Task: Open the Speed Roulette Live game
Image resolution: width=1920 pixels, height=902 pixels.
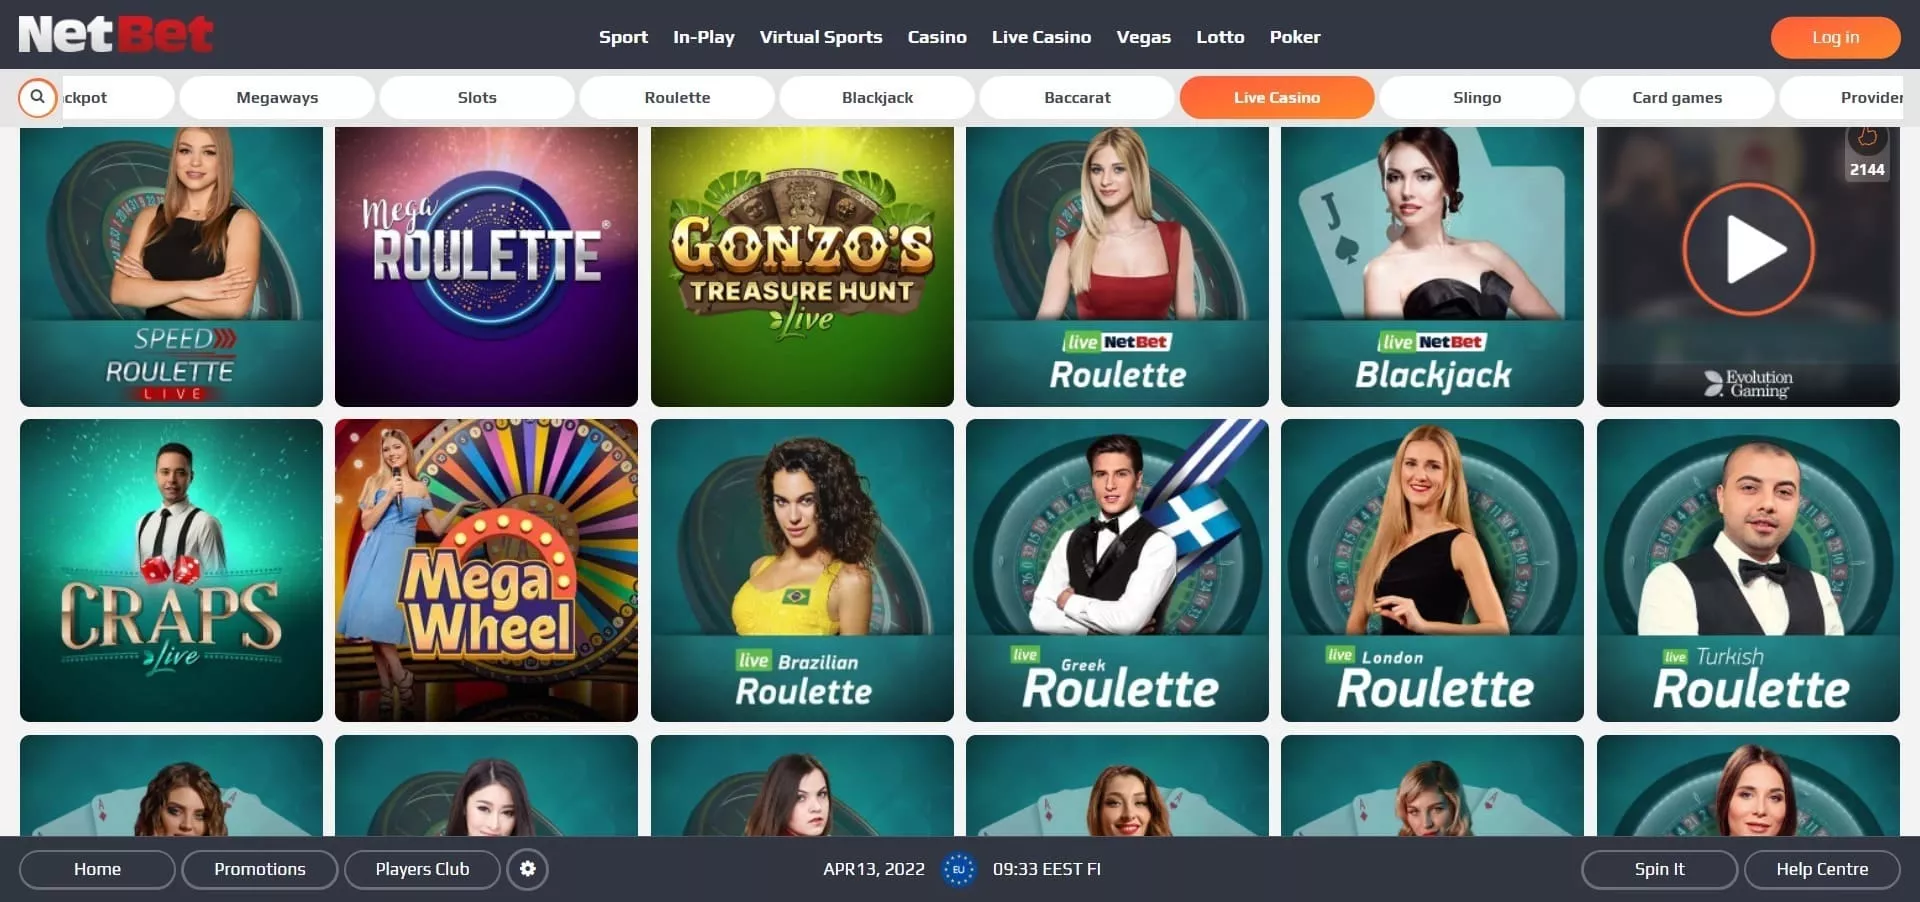Action: tap(171, 266)
